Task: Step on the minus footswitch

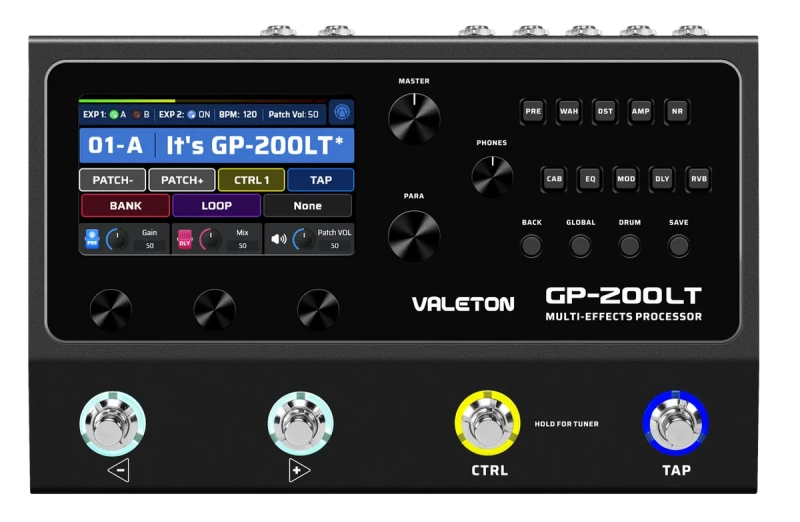Action: [113, 424]
